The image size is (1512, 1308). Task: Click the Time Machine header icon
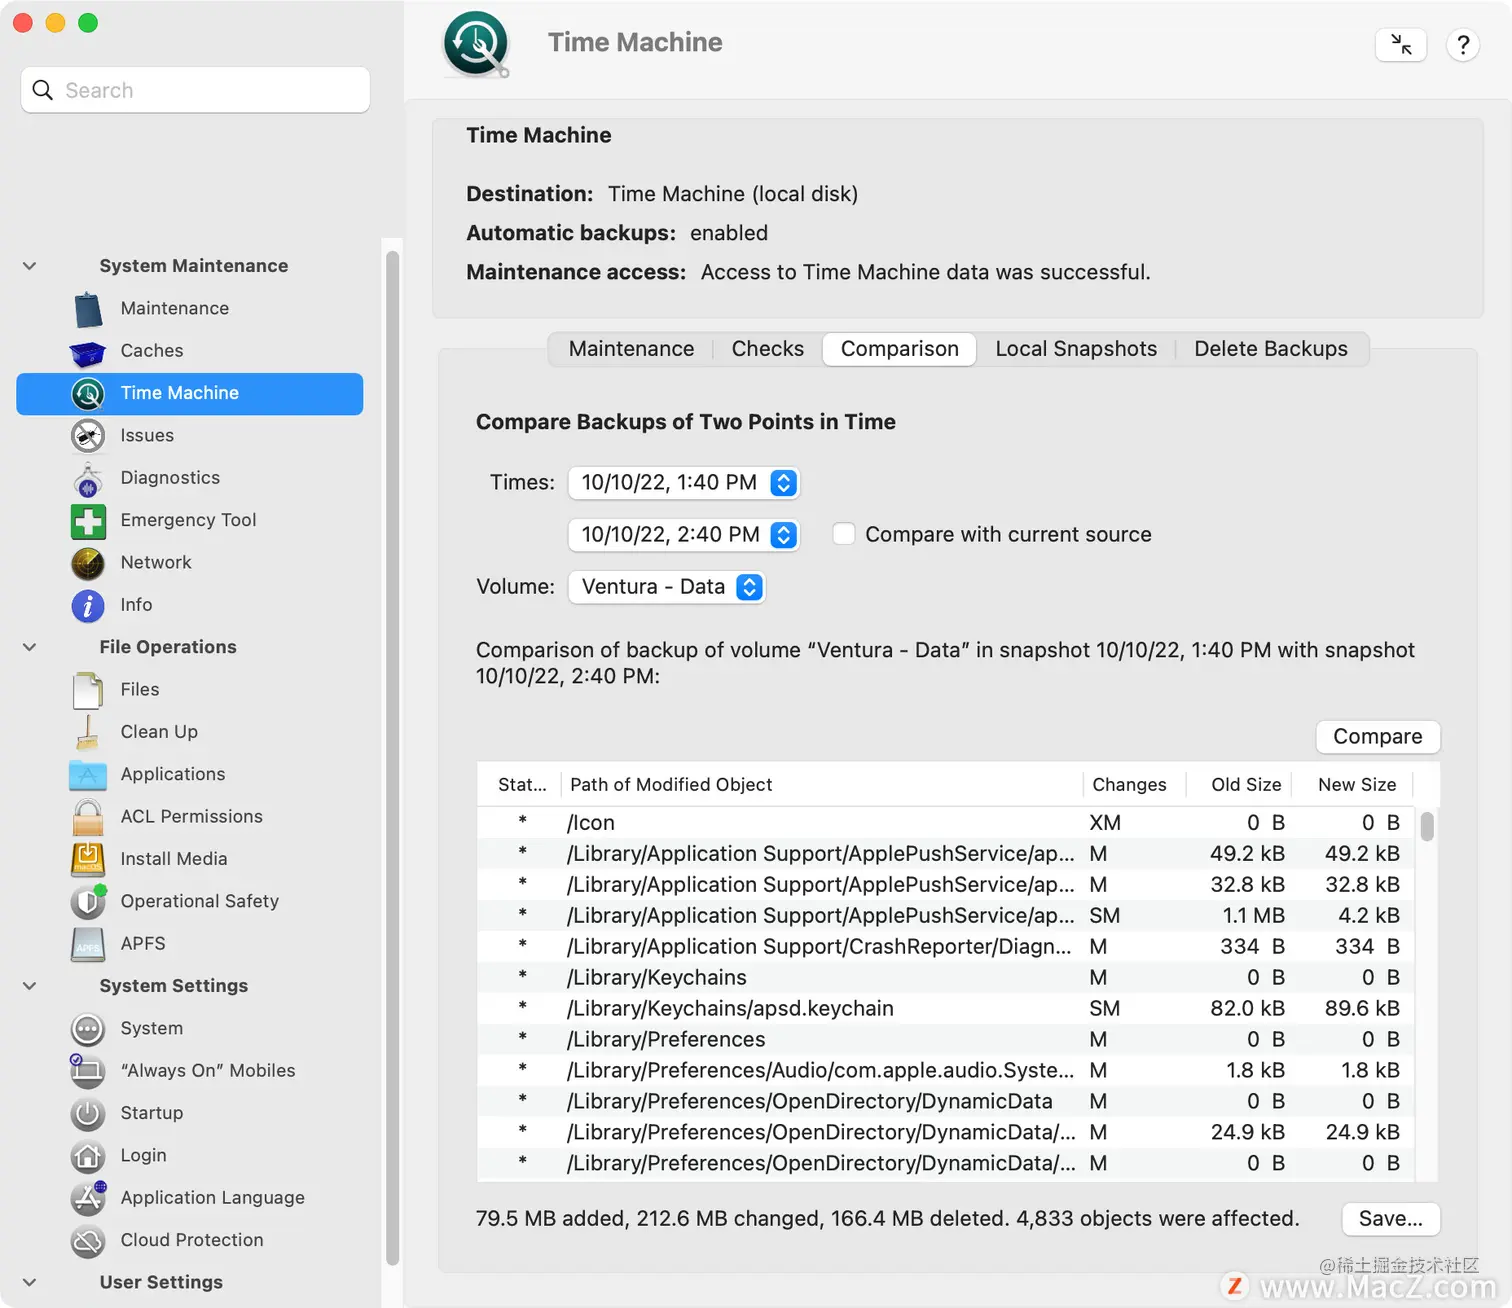coord(477,44)
